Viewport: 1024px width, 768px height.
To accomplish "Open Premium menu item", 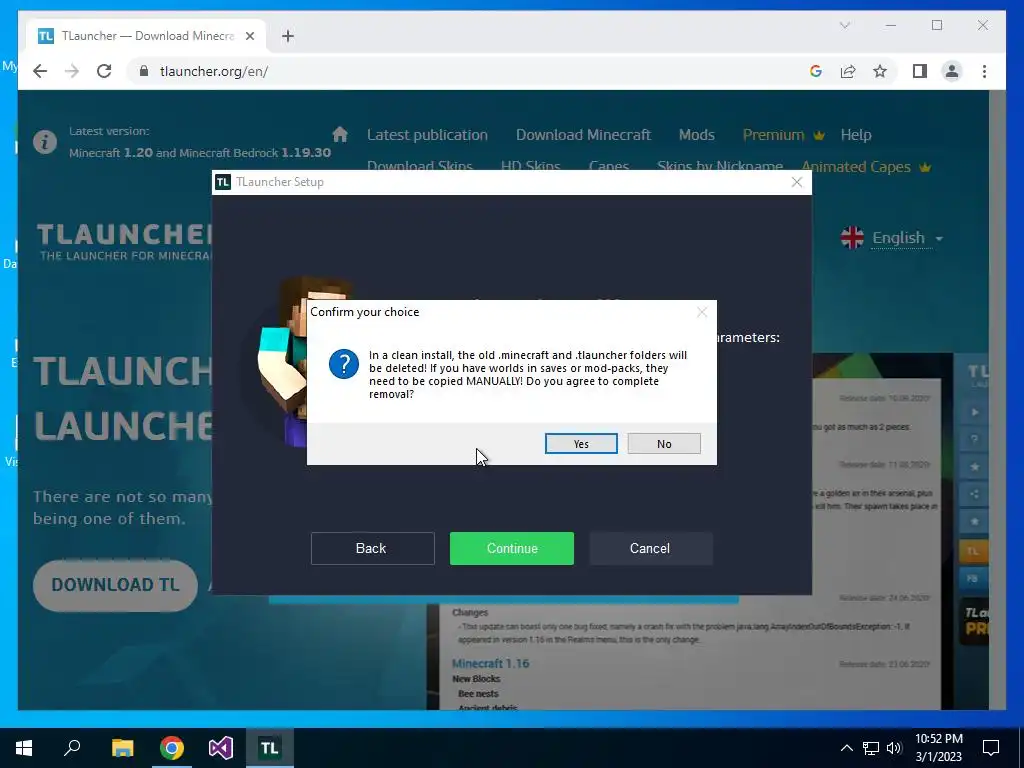I will pyautogui.click(x=783, y=135).
